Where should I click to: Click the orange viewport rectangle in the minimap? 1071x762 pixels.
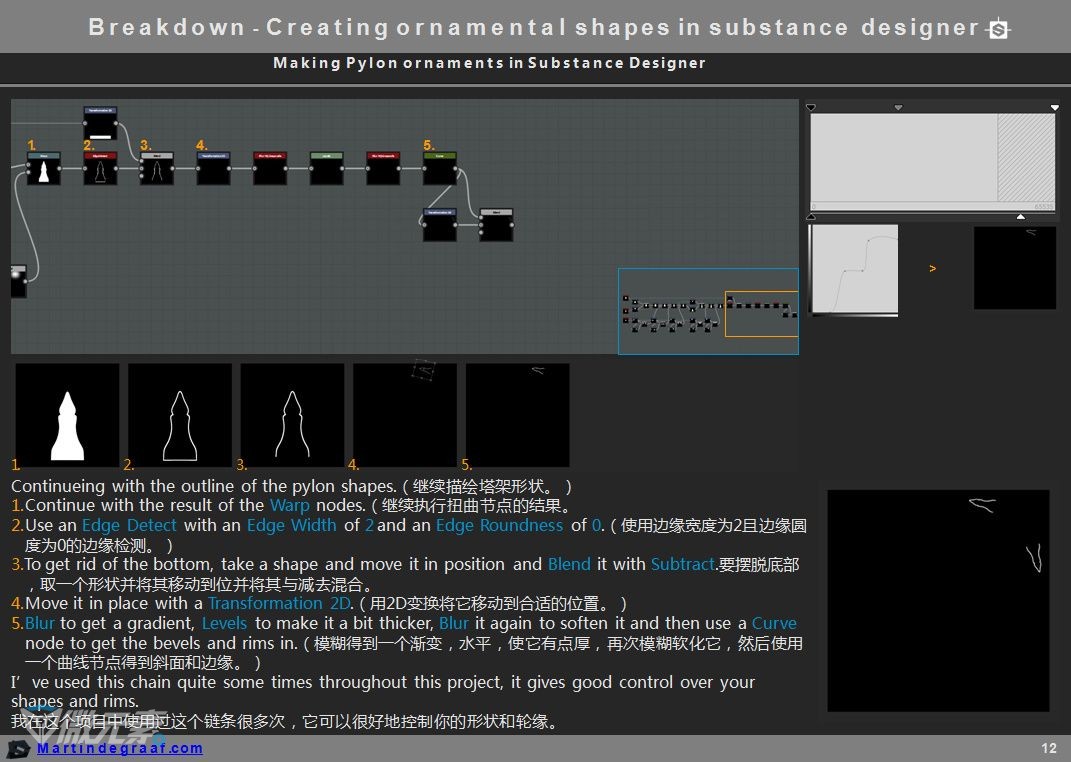coord(761,314)
